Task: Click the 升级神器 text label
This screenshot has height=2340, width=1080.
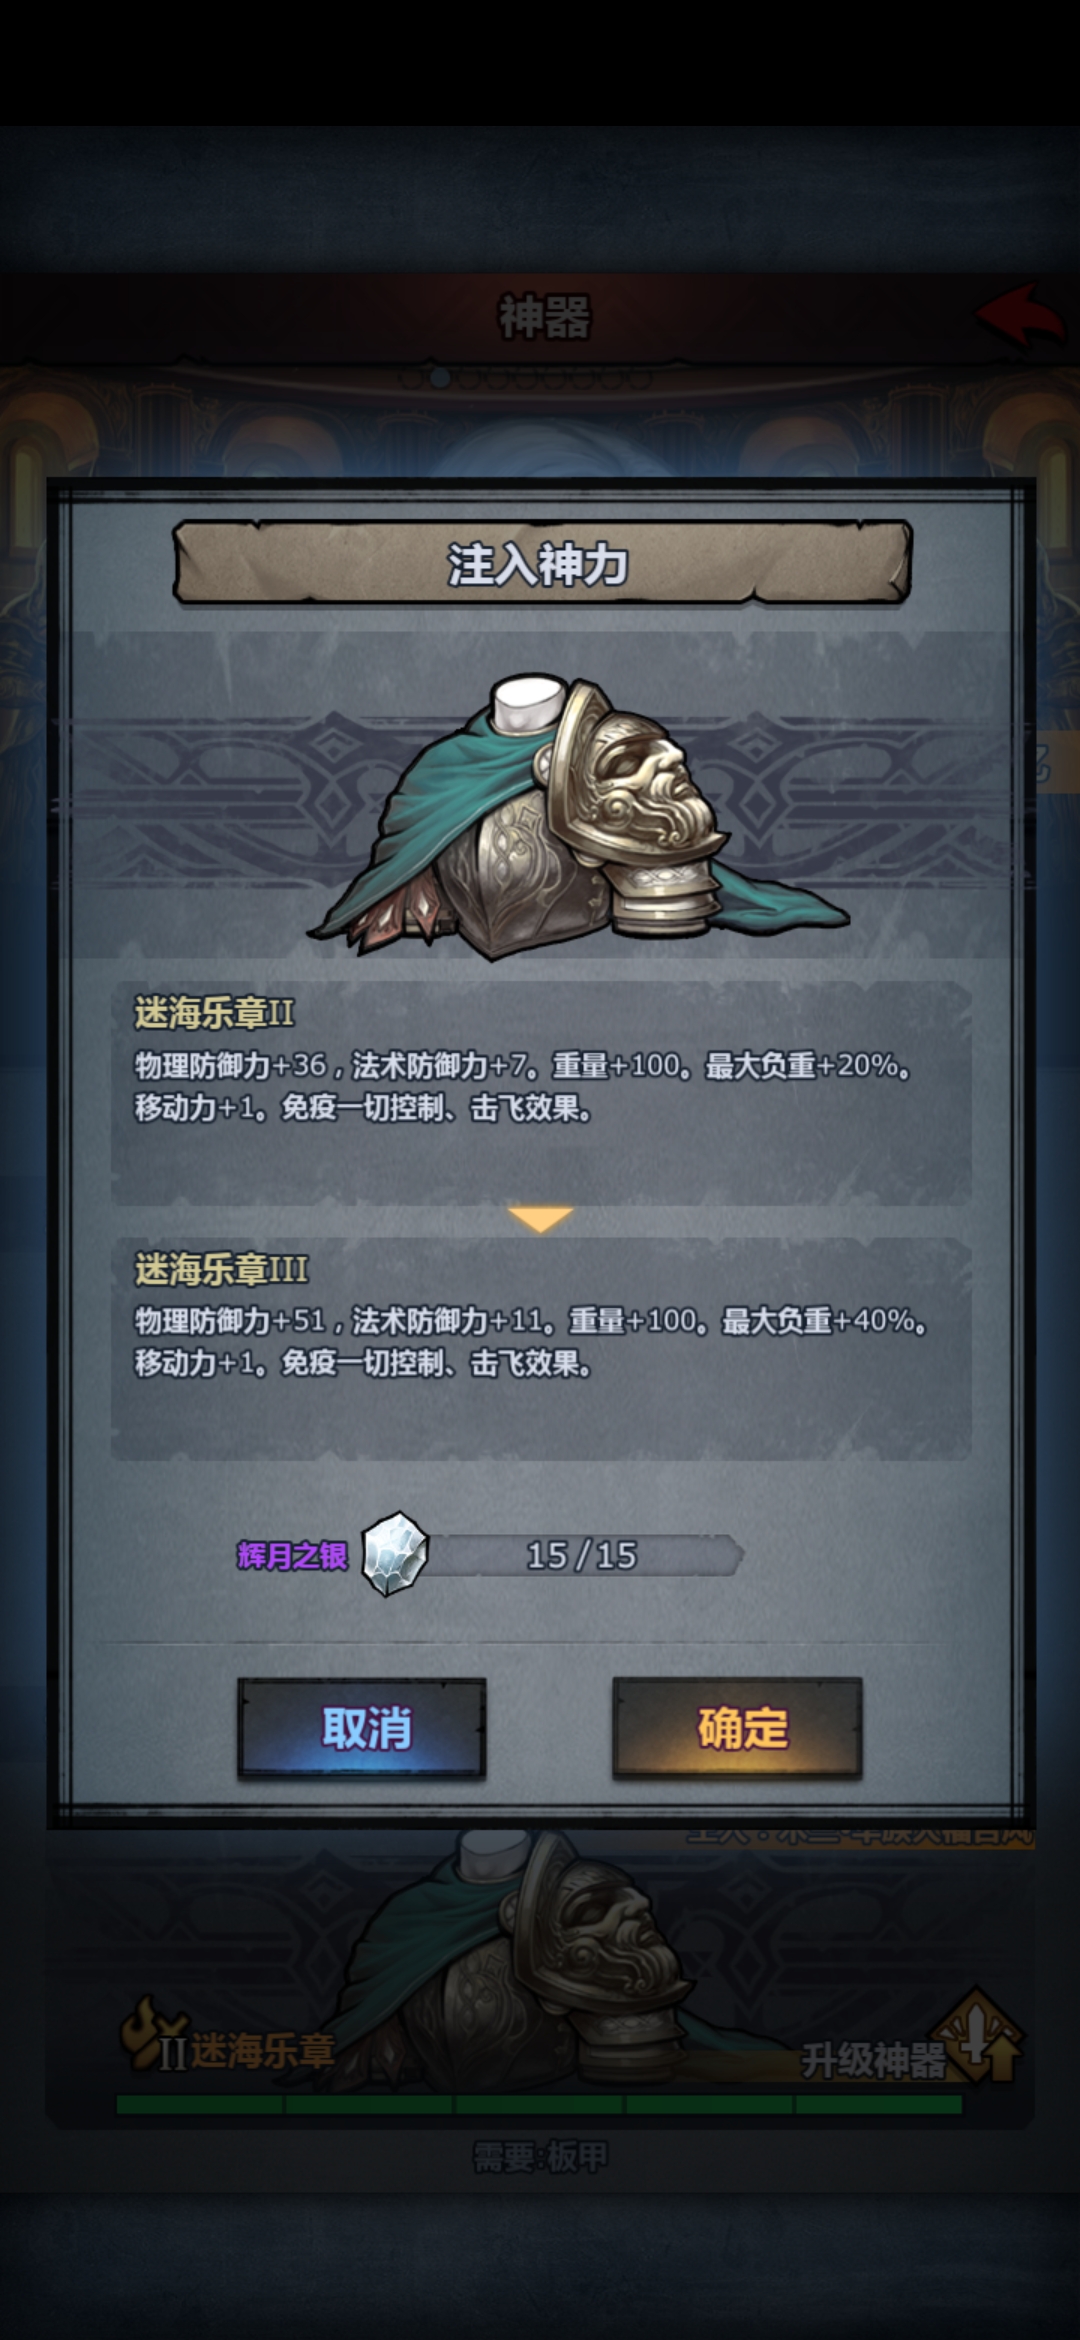Action: [x=873, y=2060]
